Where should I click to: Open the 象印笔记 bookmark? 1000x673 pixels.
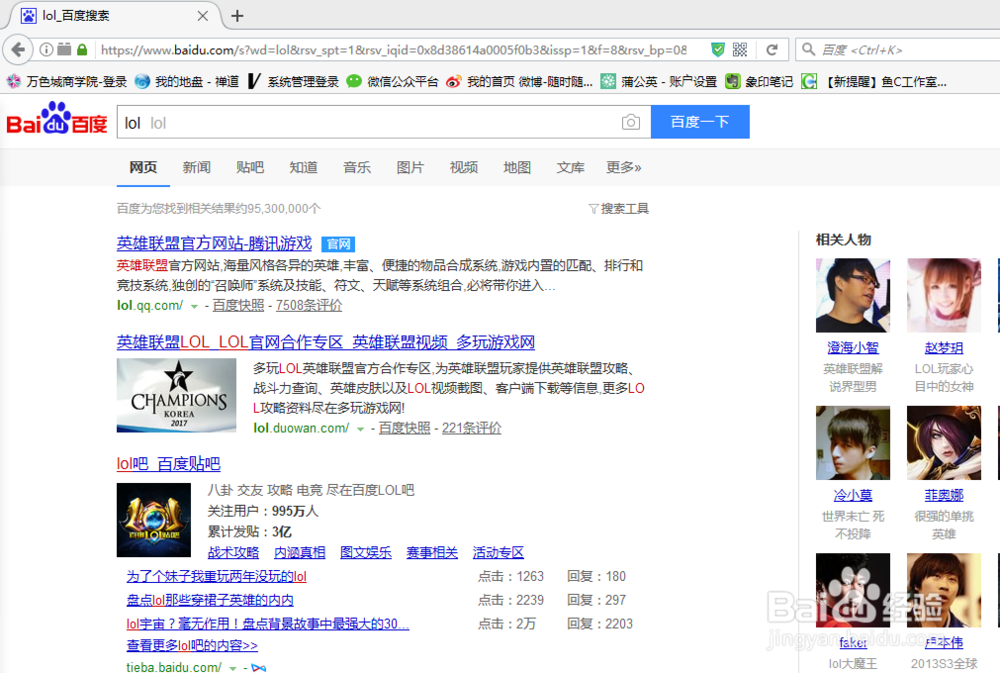click(x=759, y=82)
